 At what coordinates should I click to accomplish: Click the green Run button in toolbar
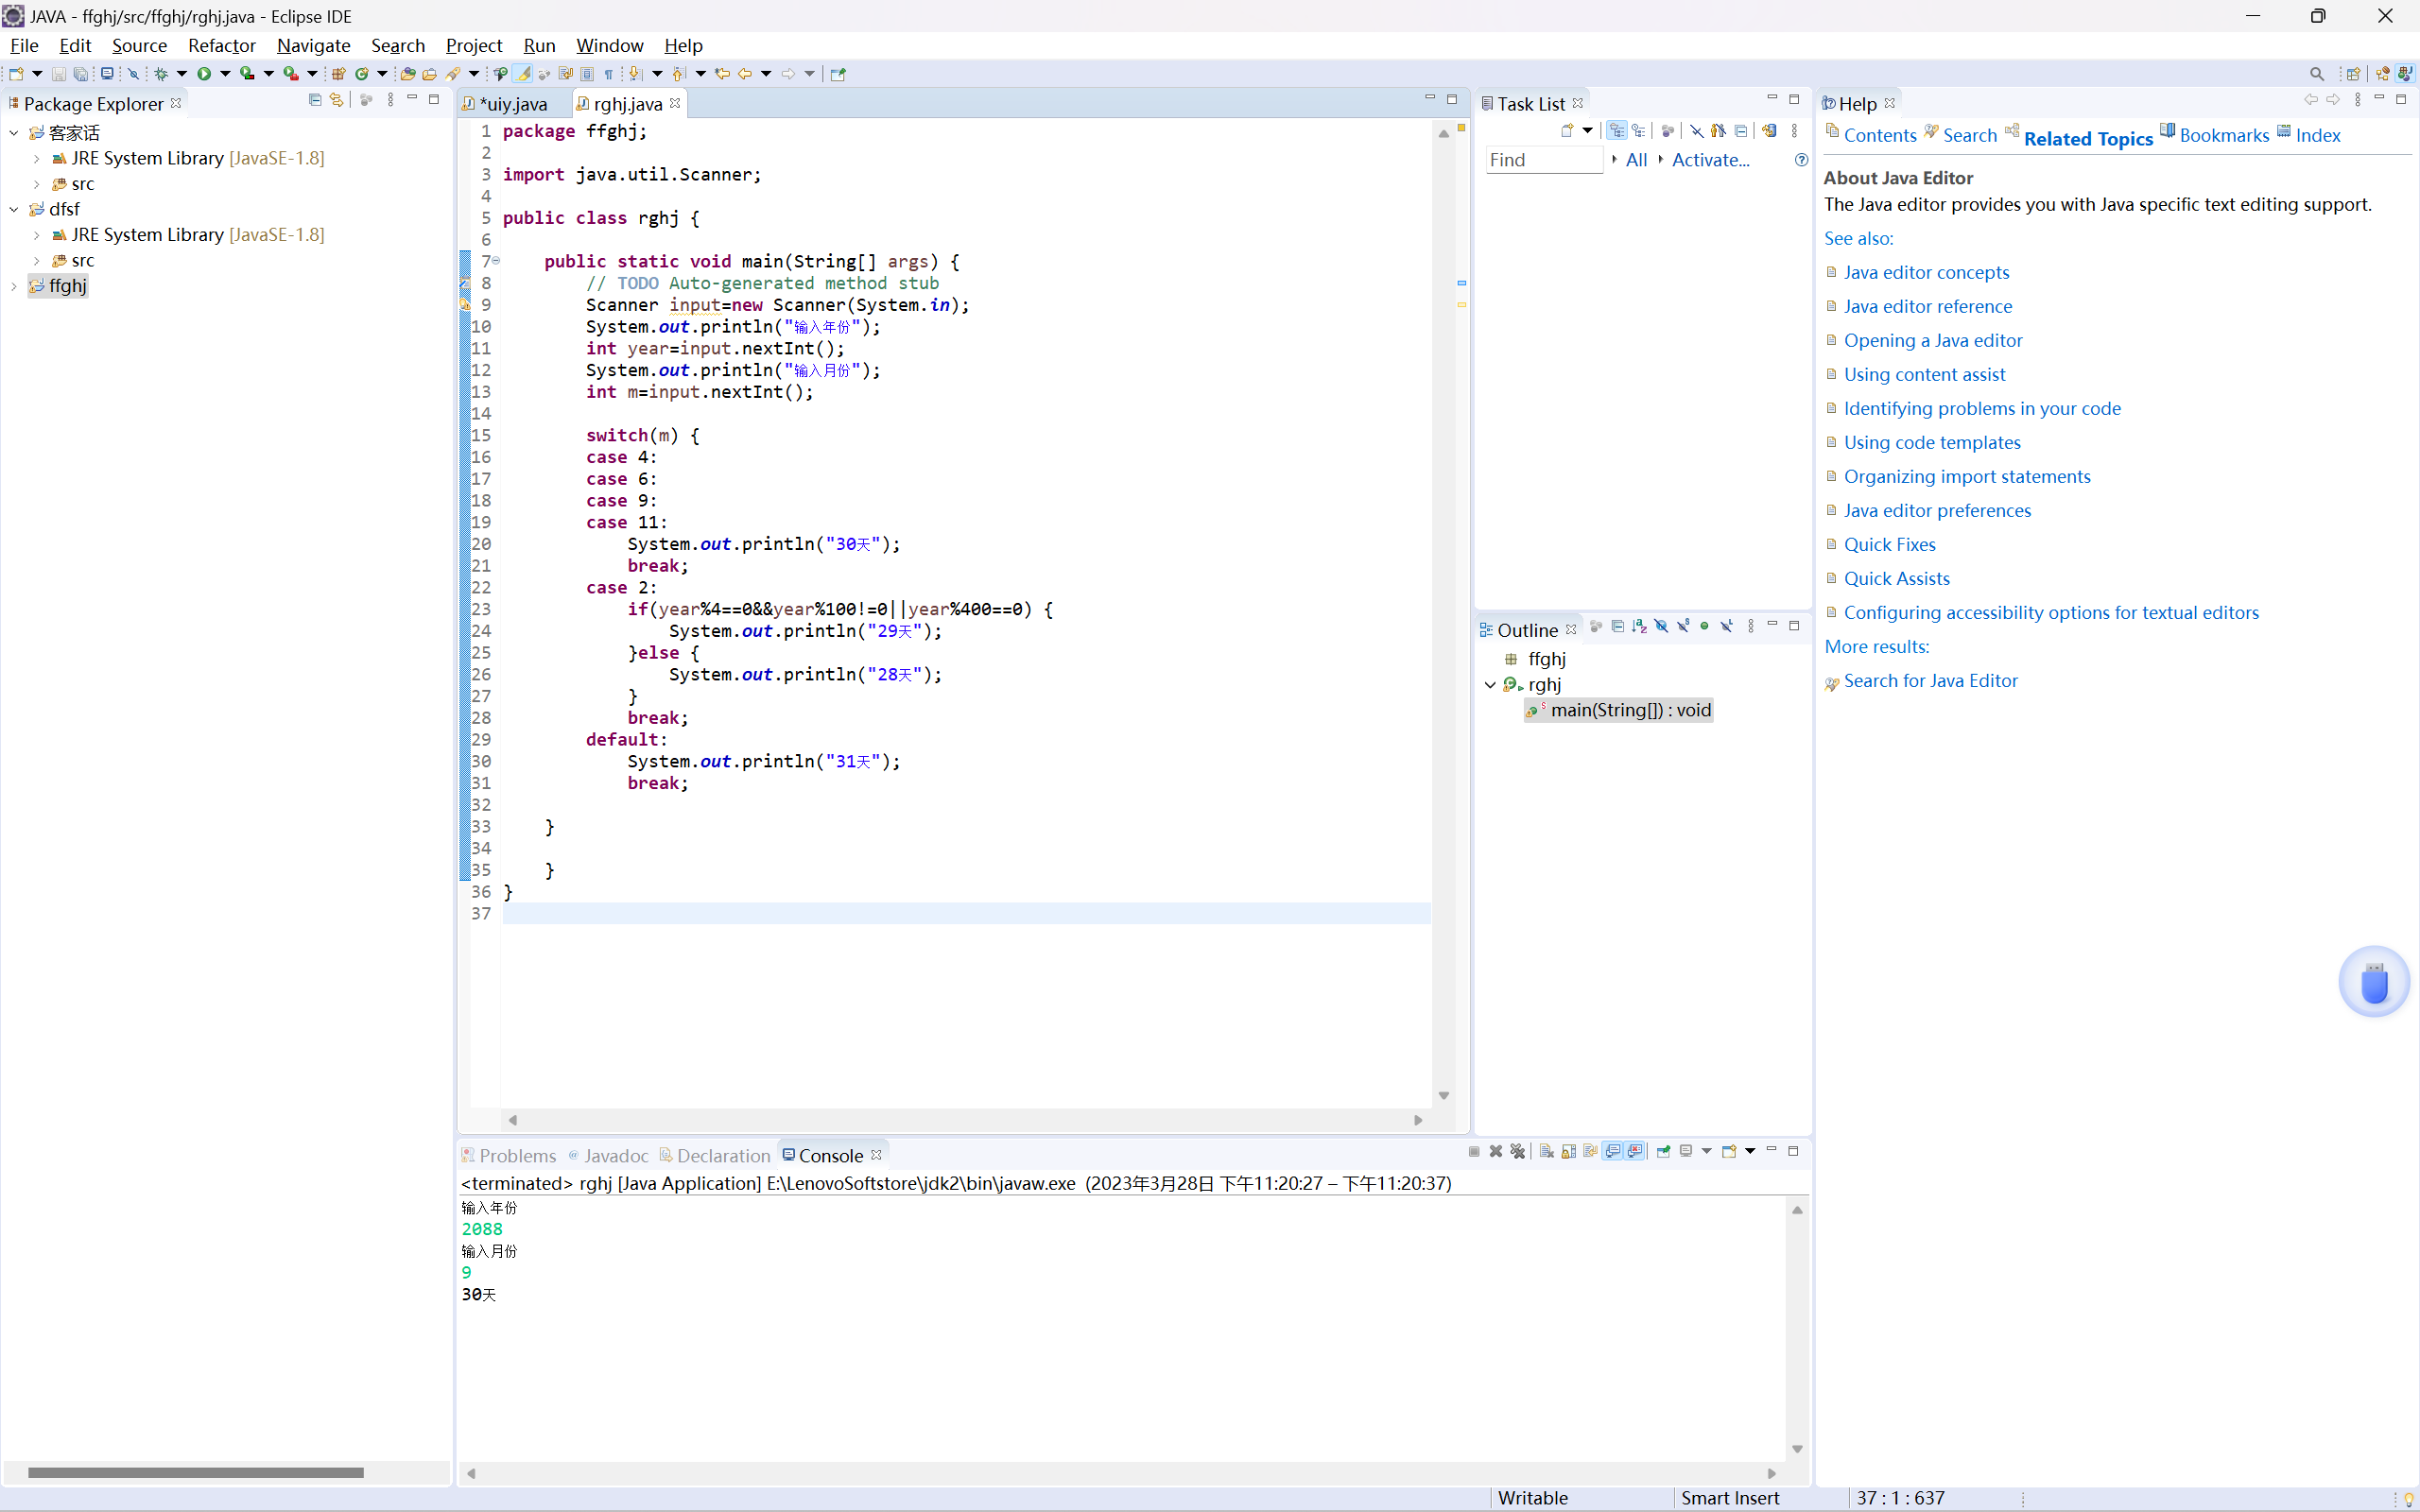coord(204,73)
